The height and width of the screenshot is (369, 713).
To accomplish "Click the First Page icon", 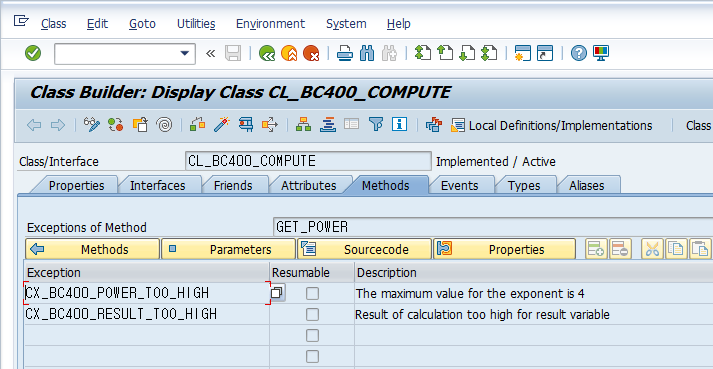I will pyautogui.click(x=422, y=53).
